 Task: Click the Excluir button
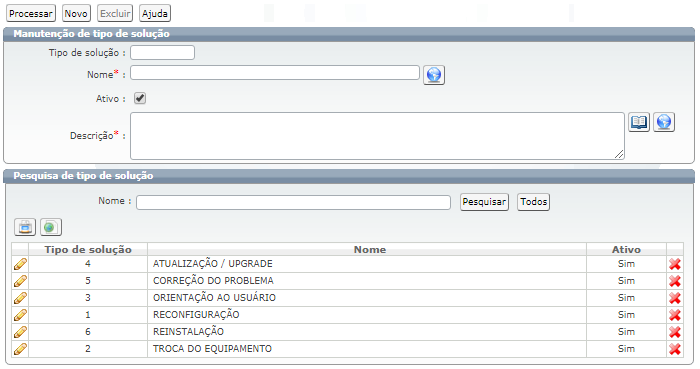(x=115, y=13)
